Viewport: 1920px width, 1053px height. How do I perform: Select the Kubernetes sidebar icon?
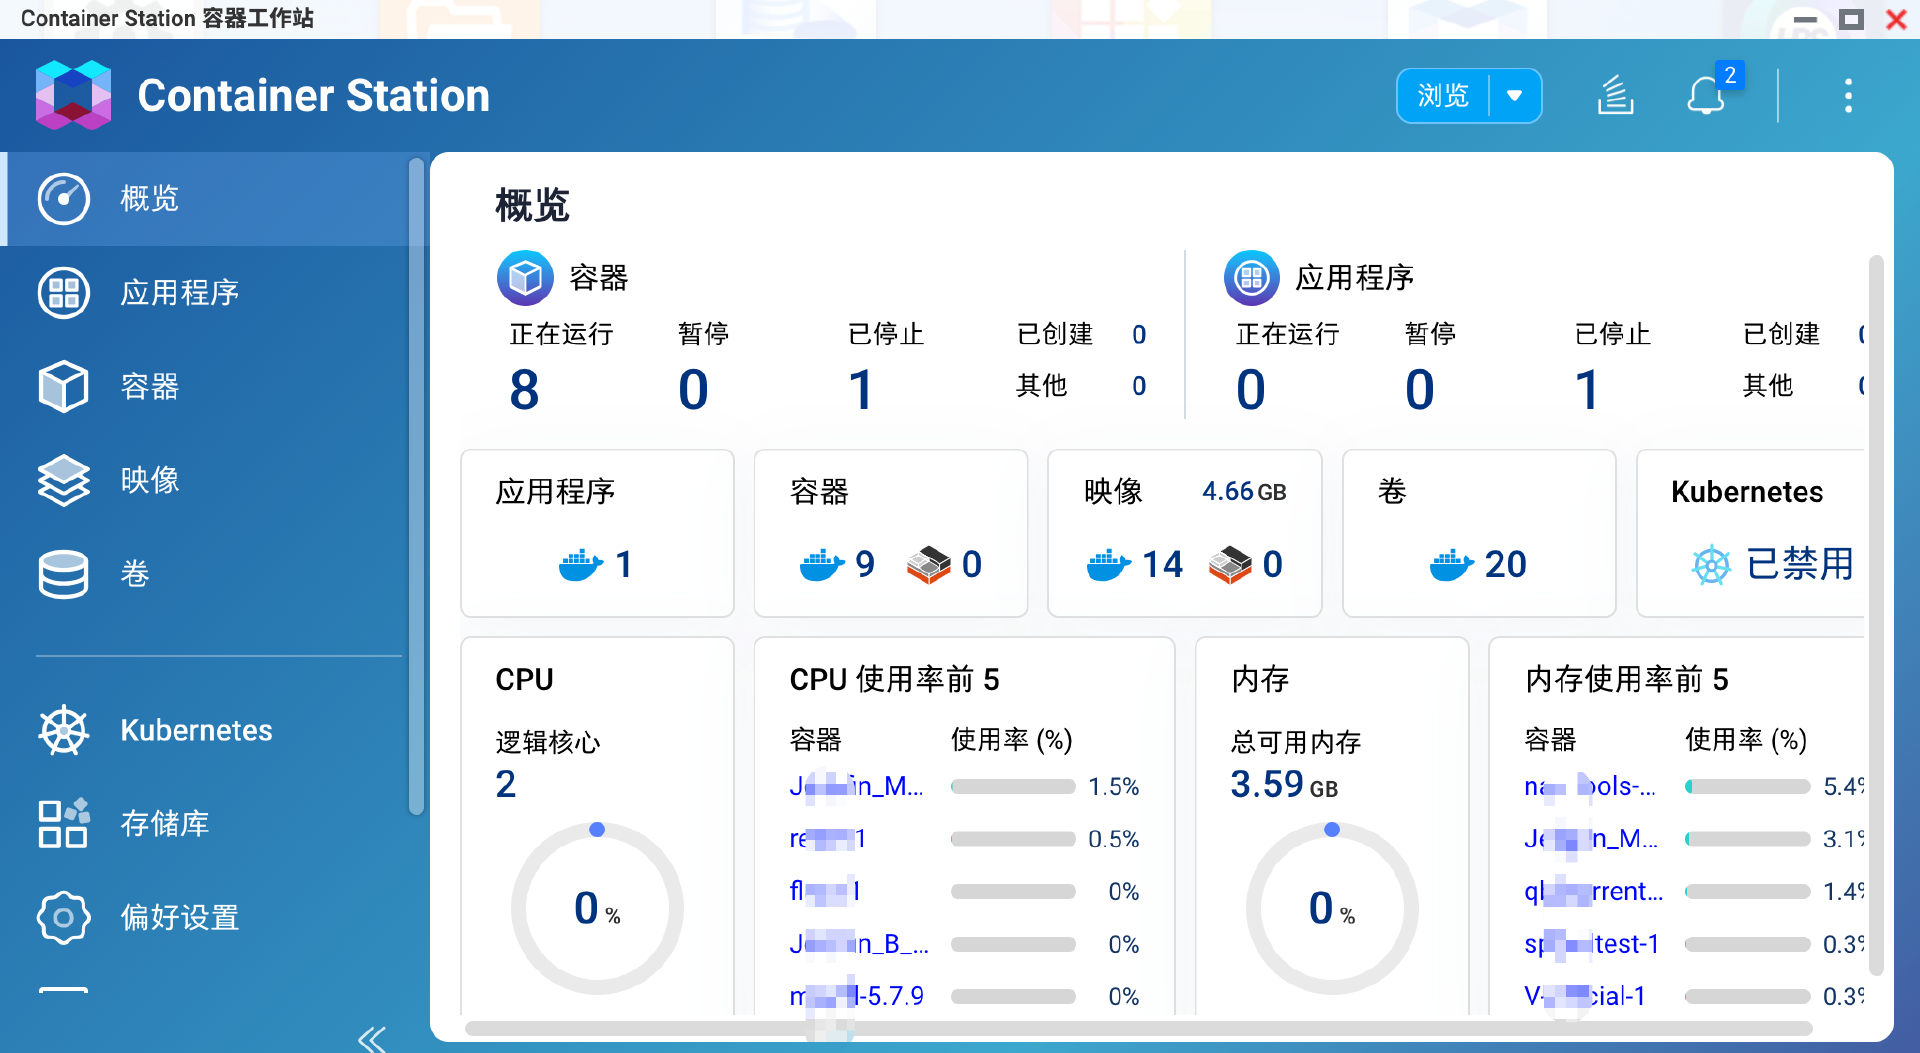click(x=196, y=730)
